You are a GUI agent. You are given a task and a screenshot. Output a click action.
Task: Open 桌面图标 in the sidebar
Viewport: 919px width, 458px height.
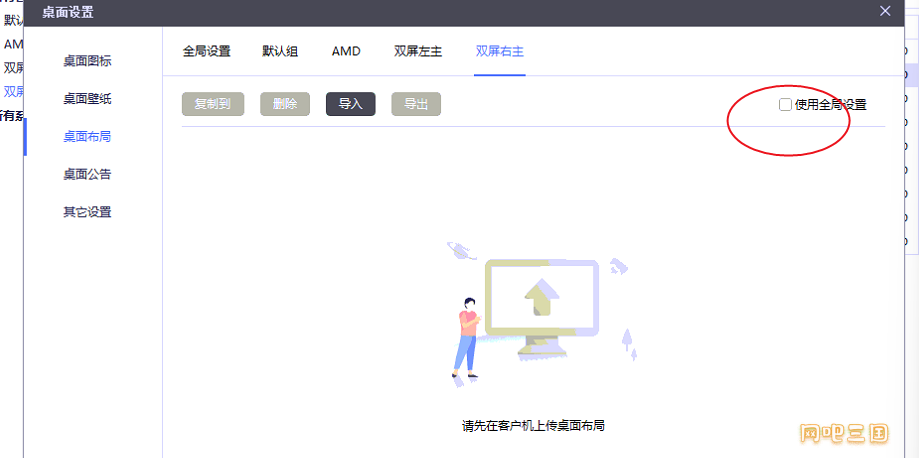tap(87, 61)
